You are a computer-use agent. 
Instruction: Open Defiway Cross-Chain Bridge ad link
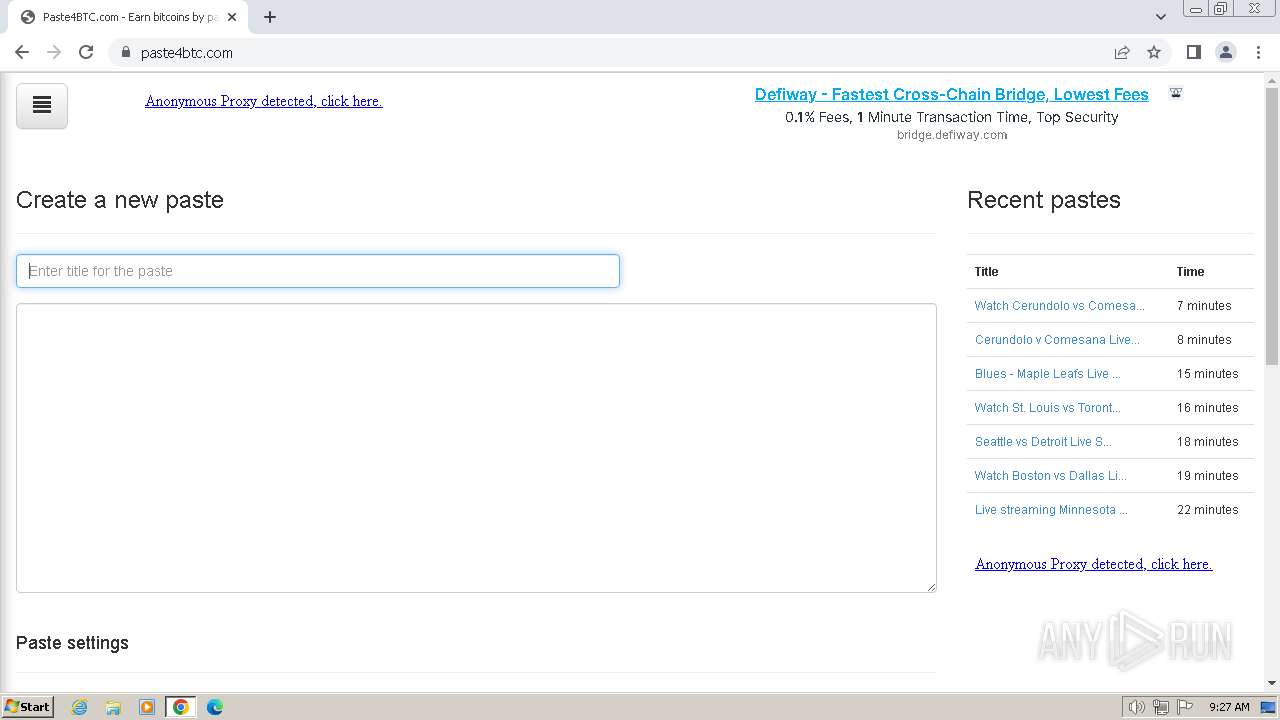(952, 94)
